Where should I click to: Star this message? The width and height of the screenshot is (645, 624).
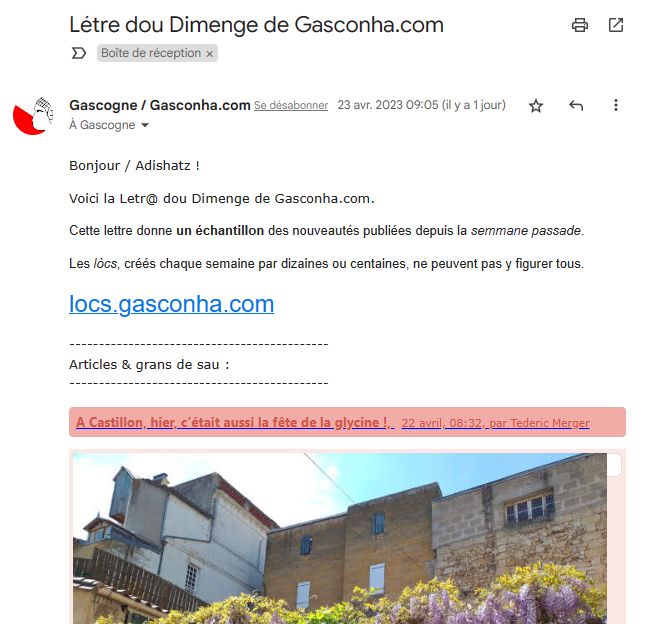(x=536, y=106)
